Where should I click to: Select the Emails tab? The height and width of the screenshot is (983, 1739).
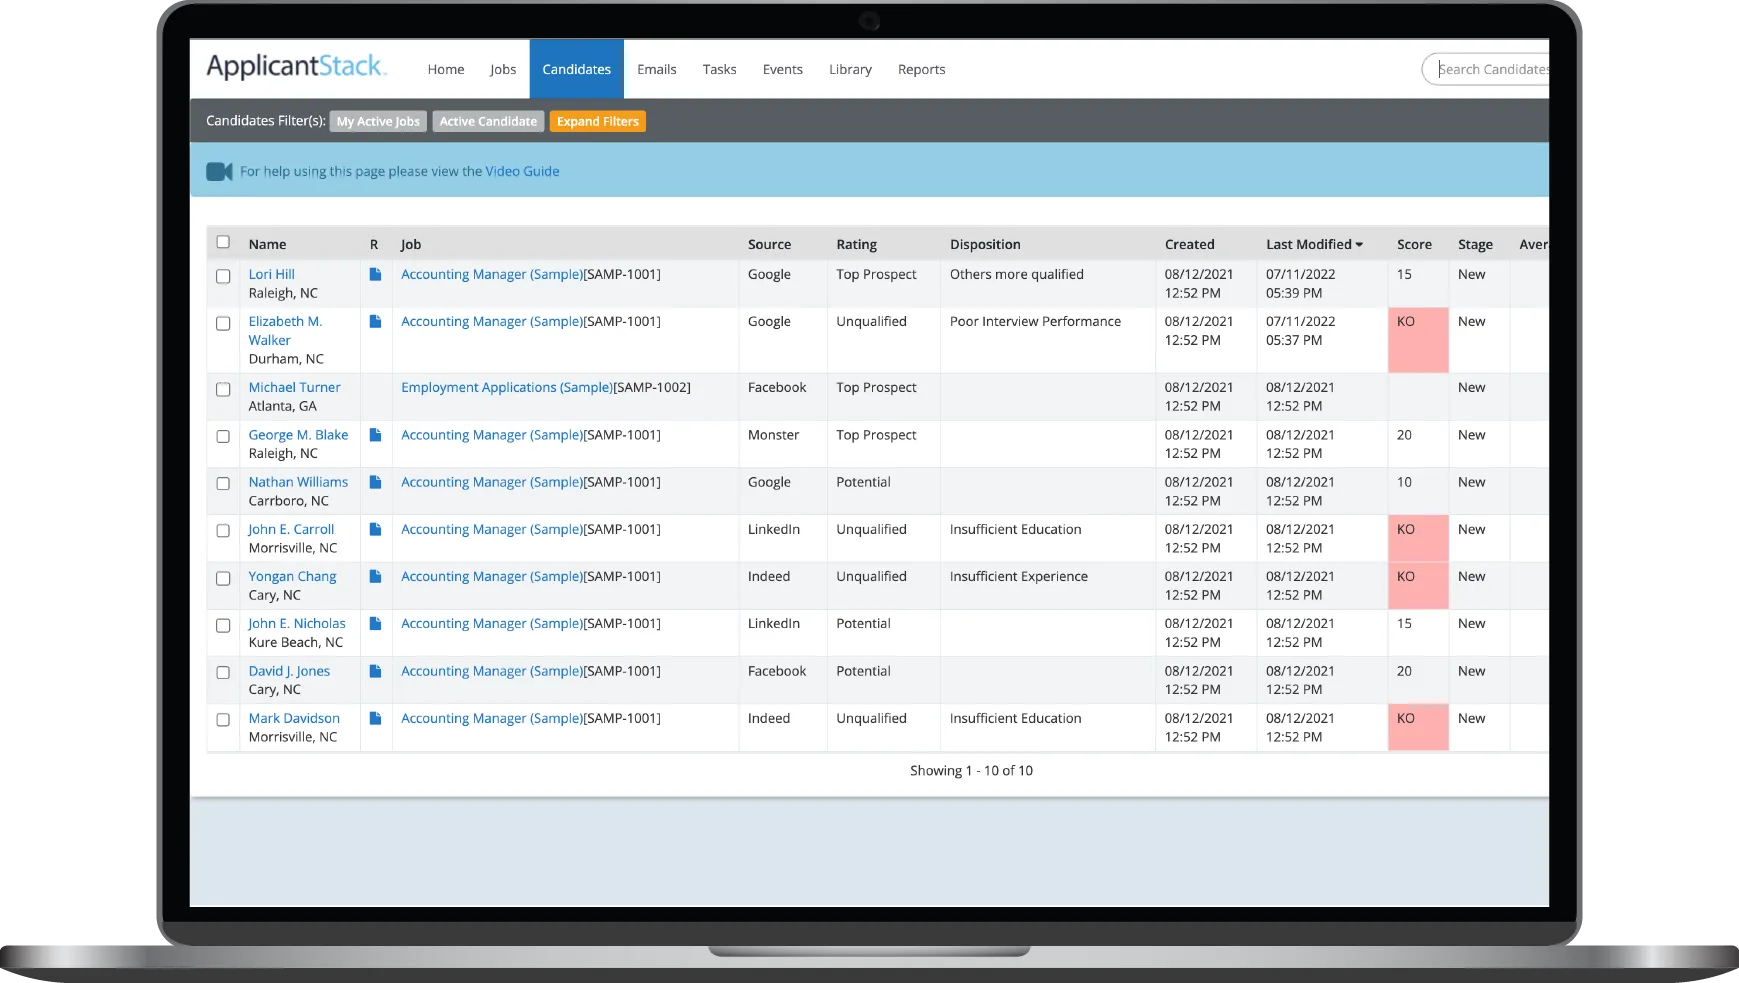(656, 69)
